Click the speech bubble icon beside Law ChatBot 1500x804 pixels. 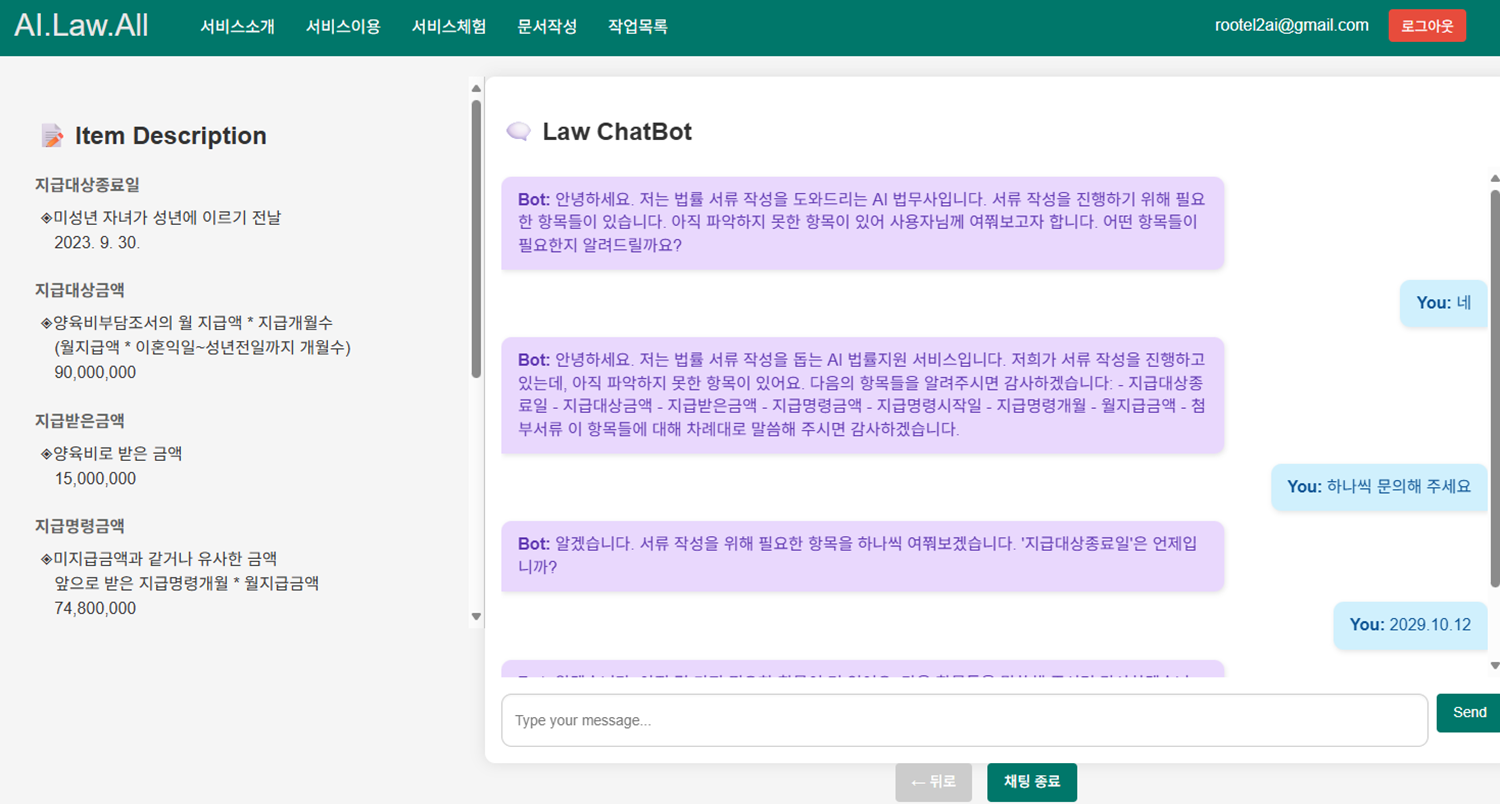coord(518,131)
